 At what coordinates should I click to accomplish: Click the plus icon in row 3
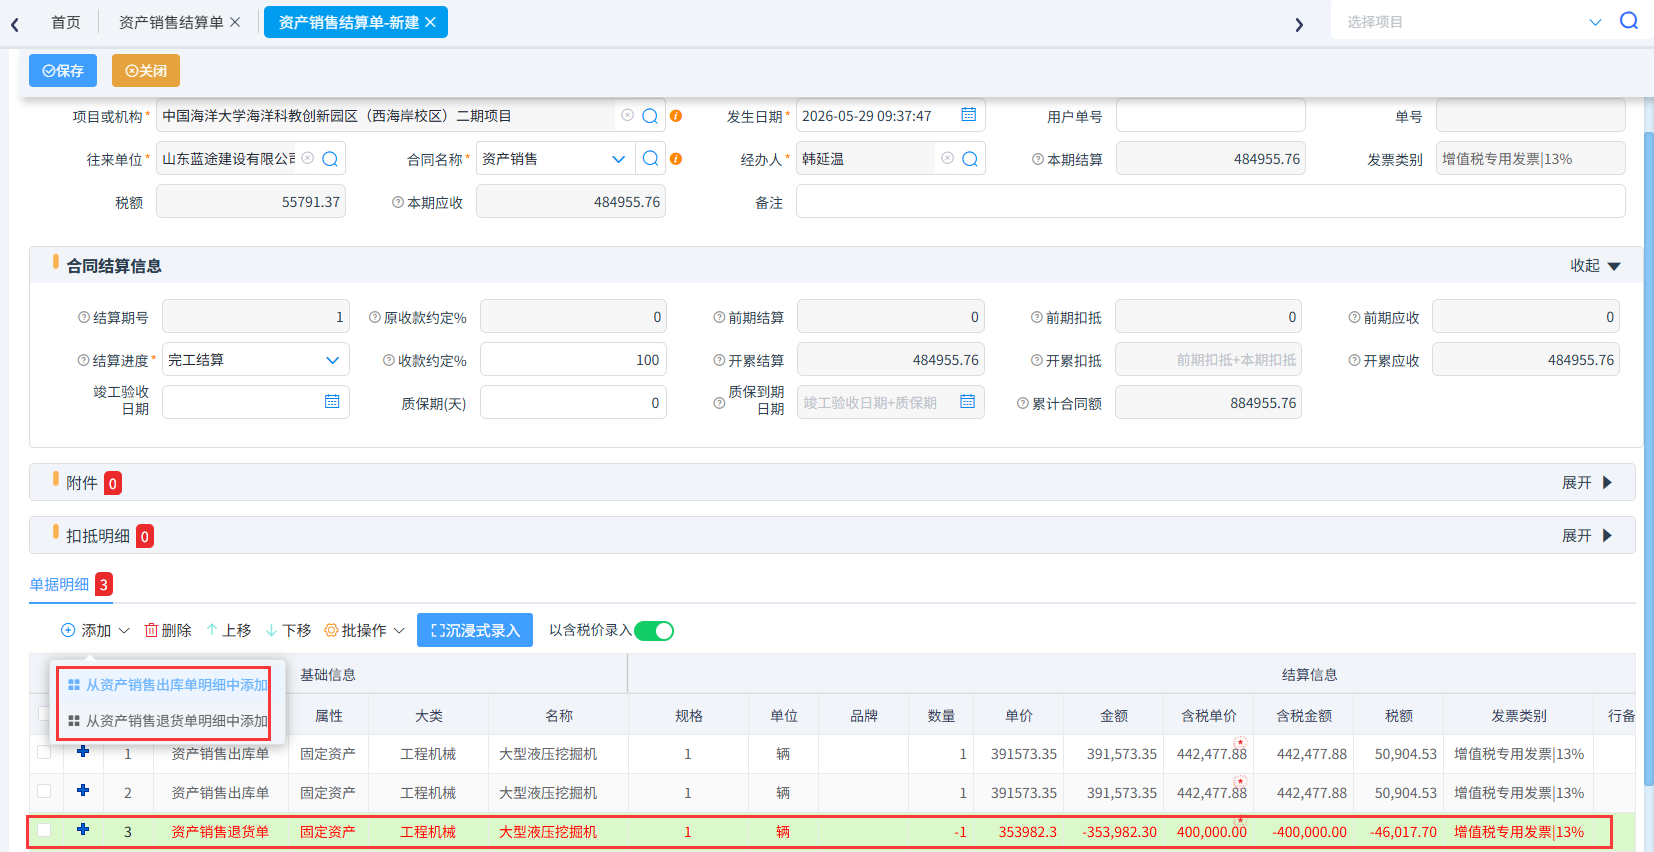[x=83, y=830]
